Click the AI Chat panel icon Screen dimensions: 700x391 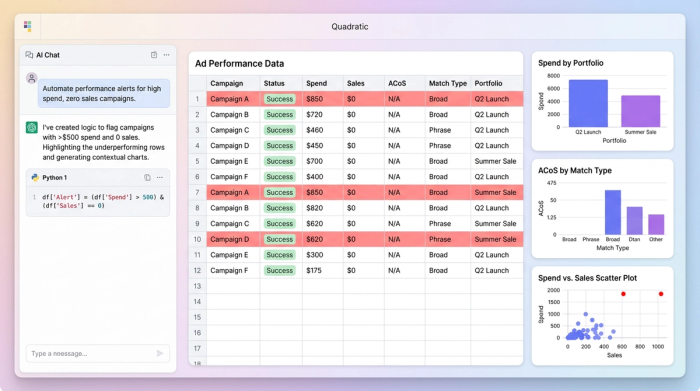pyautogui.click(x=29, y=55)
